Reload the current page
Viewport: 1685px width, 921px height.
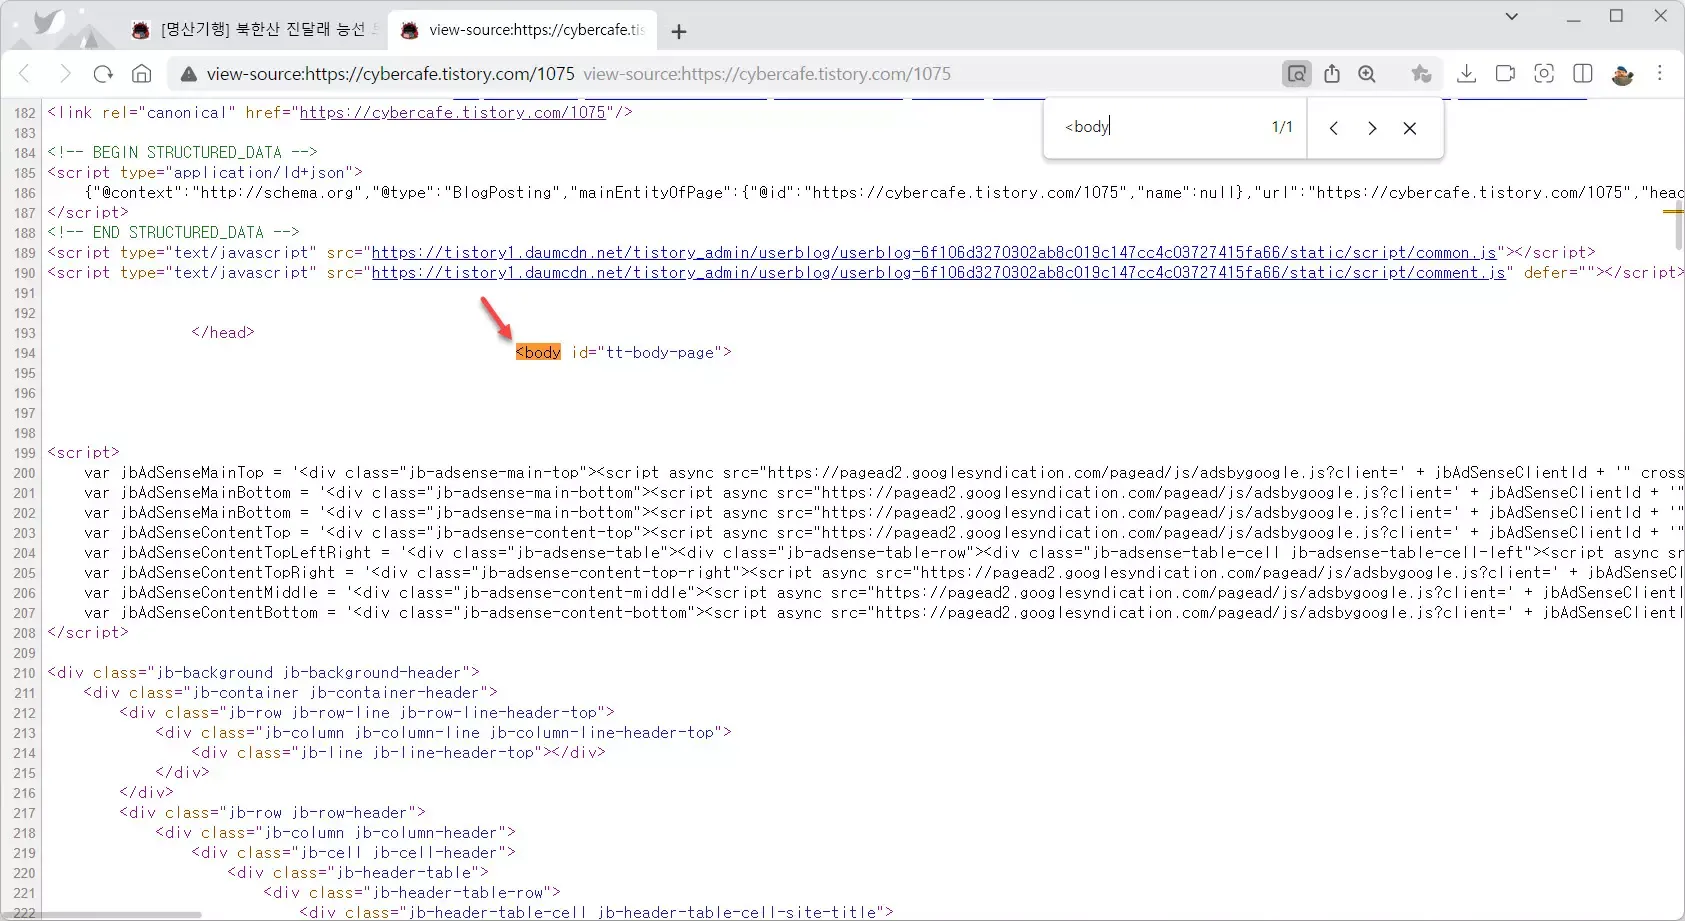tap(103, 74)
